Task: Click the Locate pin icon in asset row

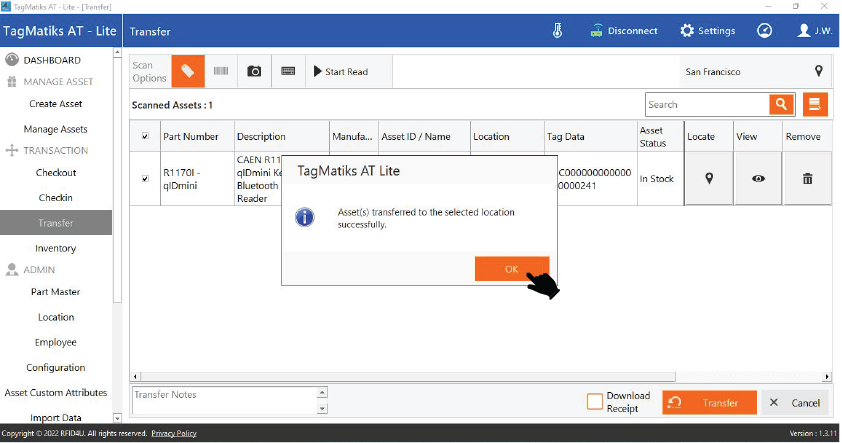Action: pos(709,179)
